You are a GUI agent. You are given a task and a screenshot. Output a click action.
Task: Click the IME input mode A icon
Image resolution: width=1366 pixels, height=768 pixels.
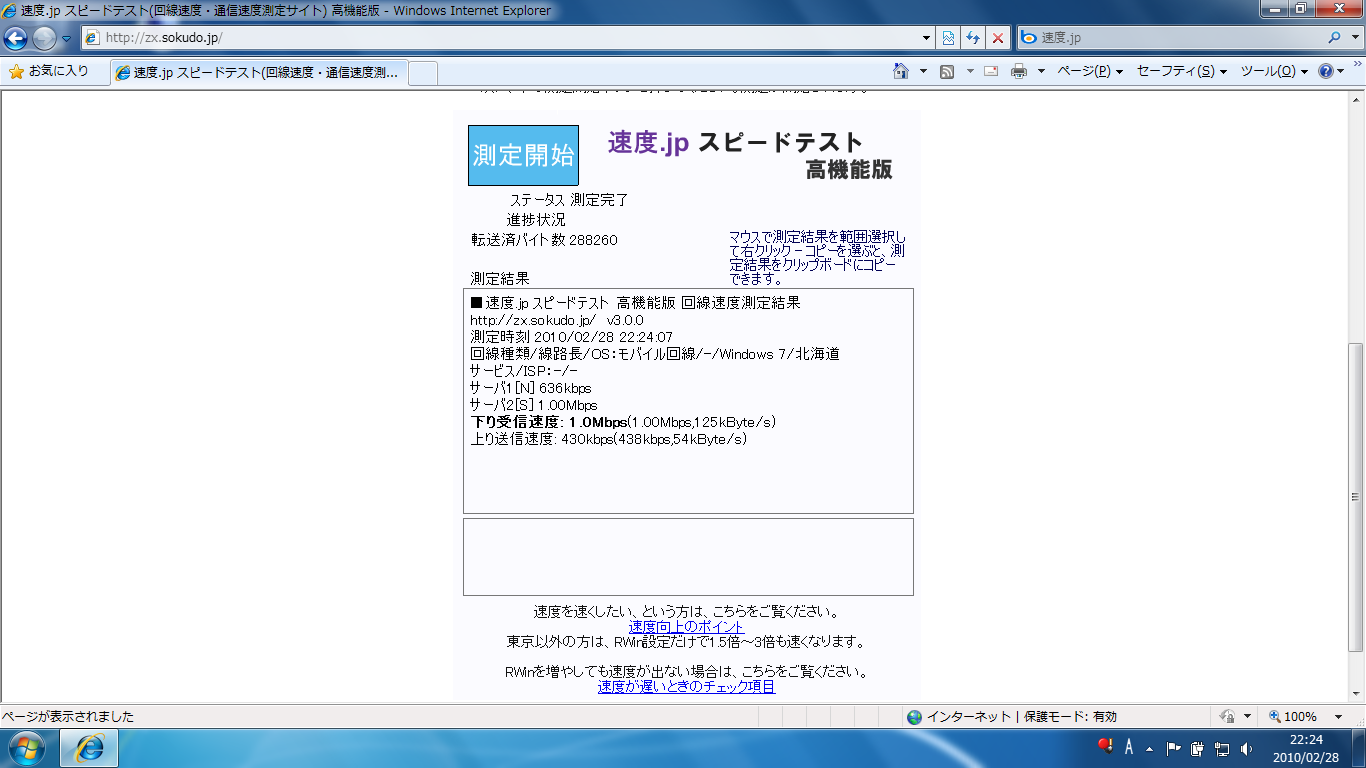tap(1129, 747)
